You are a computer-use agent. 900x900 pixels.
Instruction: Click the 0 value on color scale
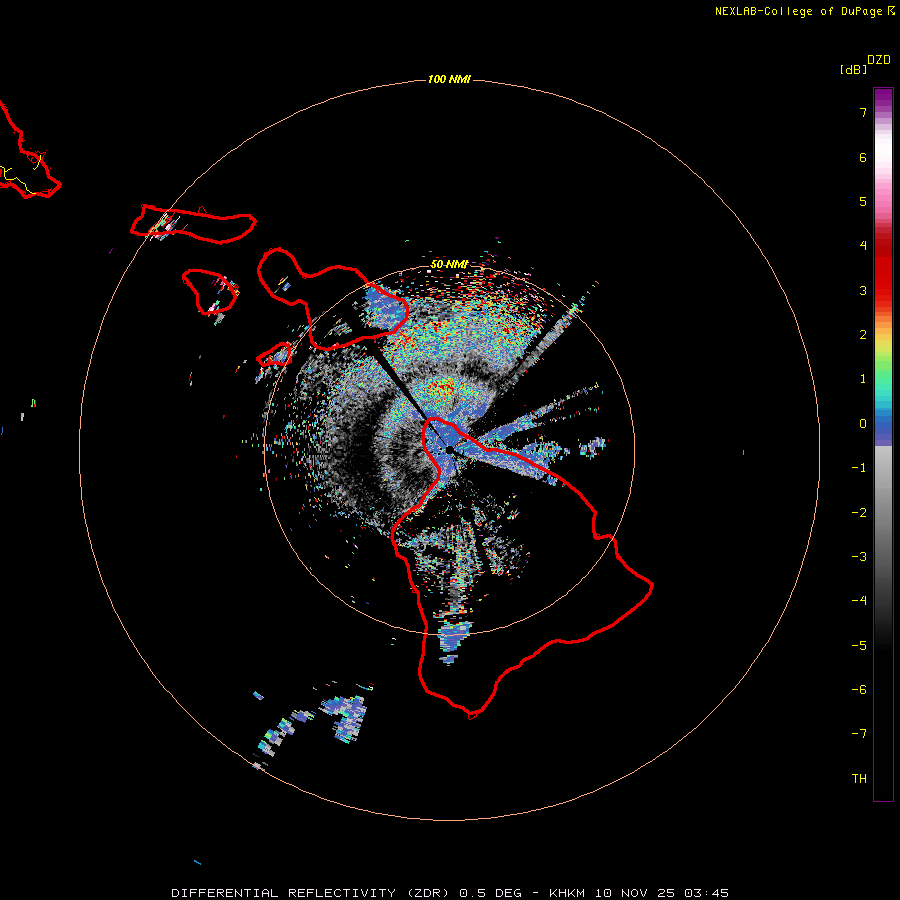pos(863,424)
